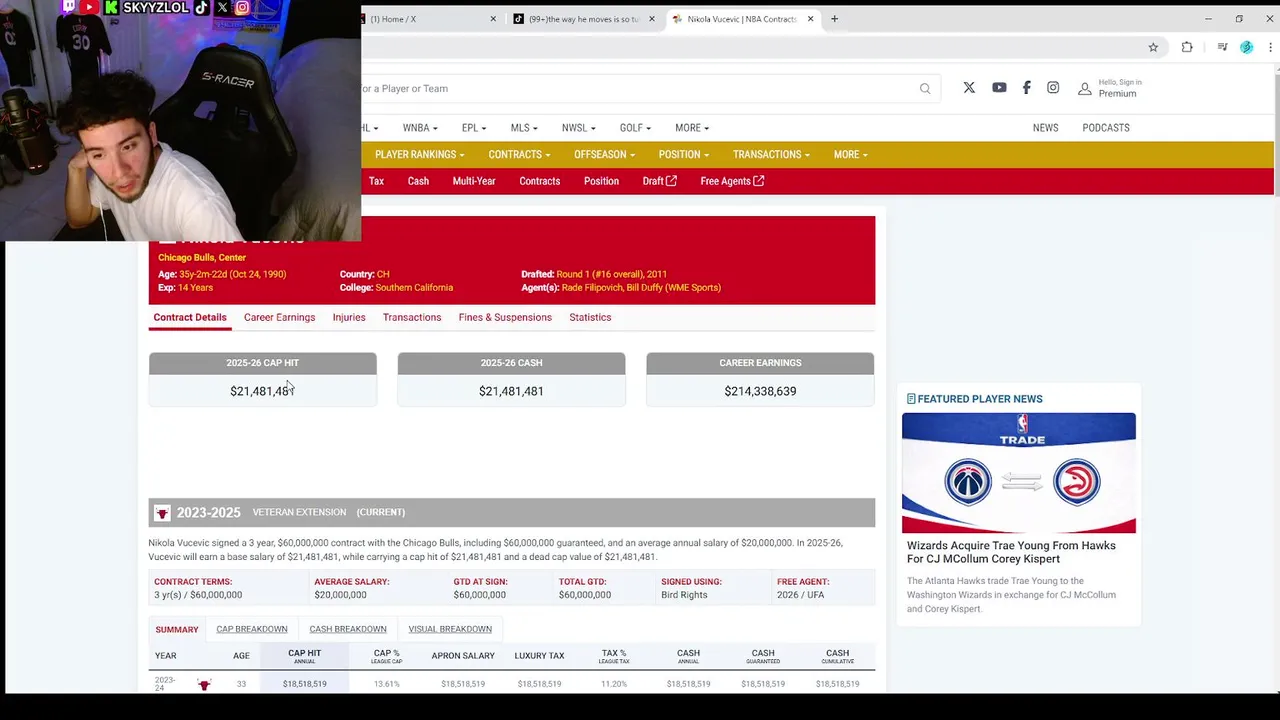Click the Chrome profile avatar

coord(1246,47)
